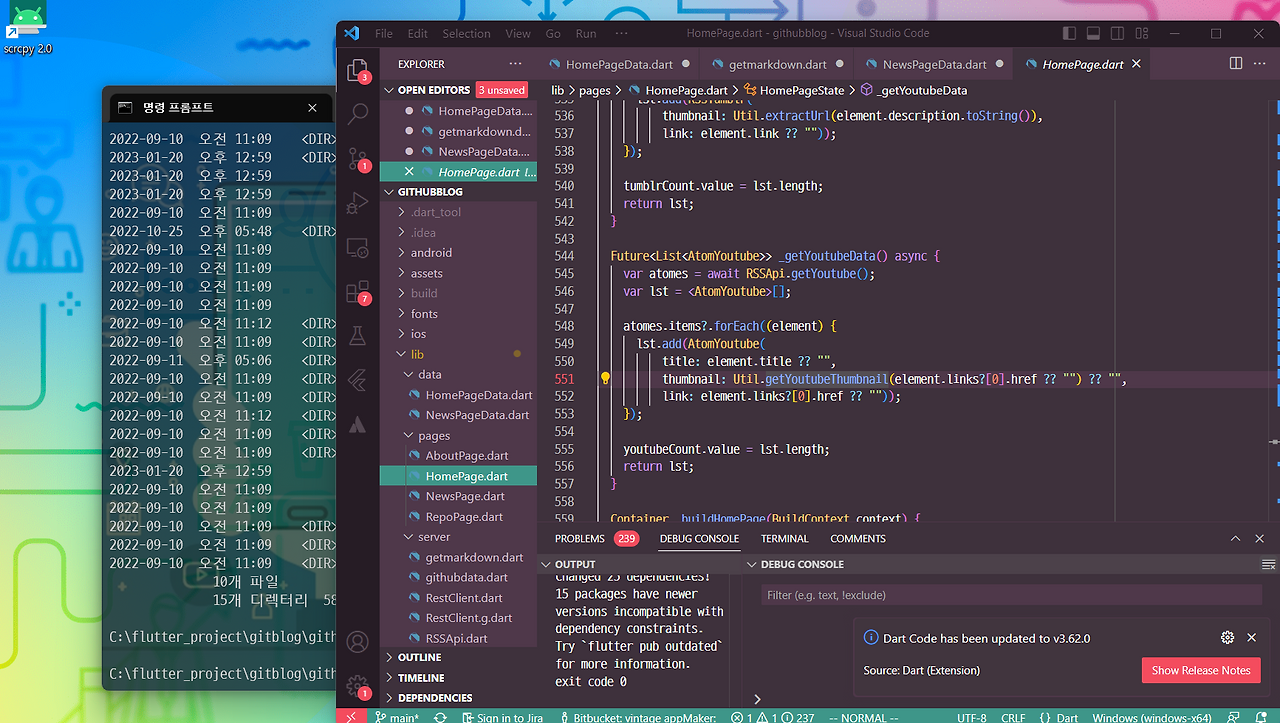Screen dimensions: 1280x723
Task: Change the UTF-8 encoding in status bar
Action: (971, 717)
